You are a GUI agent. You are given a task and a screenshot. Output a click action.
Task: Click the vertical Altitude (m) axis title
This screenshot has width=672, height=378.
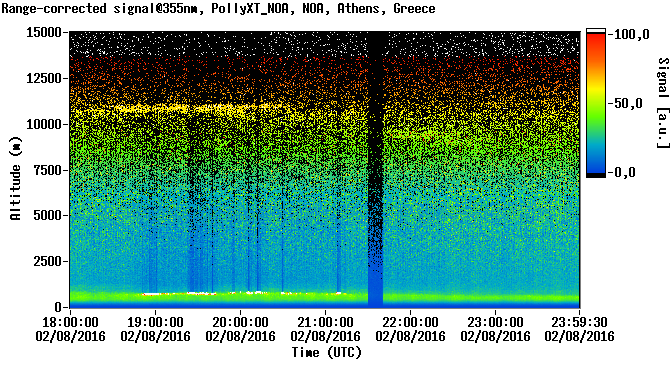point(15,178)
